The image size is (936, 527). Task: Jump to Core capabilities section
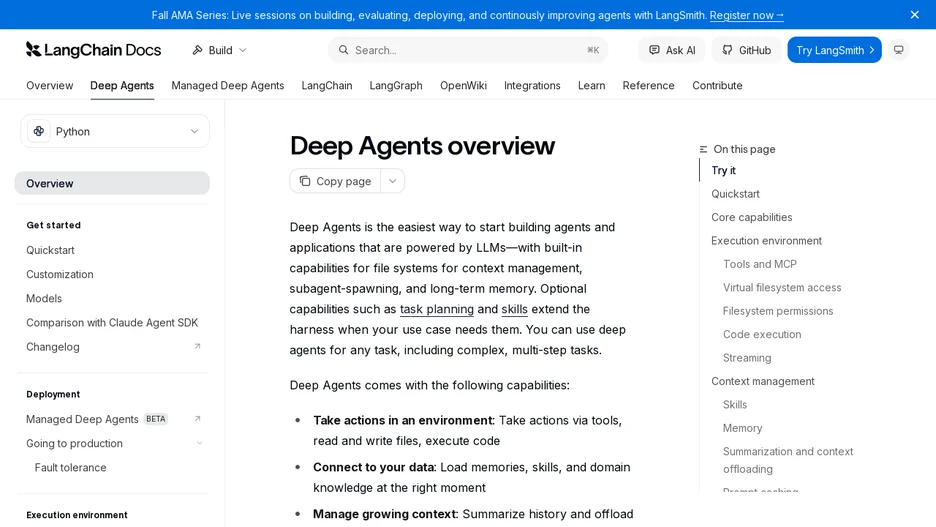click(752, 217)
